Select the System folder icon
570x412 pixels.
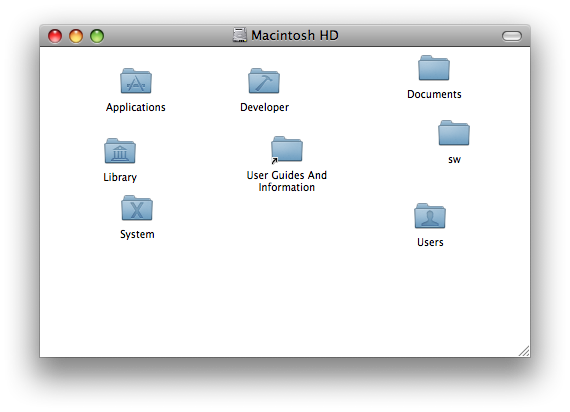click(x=137, y=208)
